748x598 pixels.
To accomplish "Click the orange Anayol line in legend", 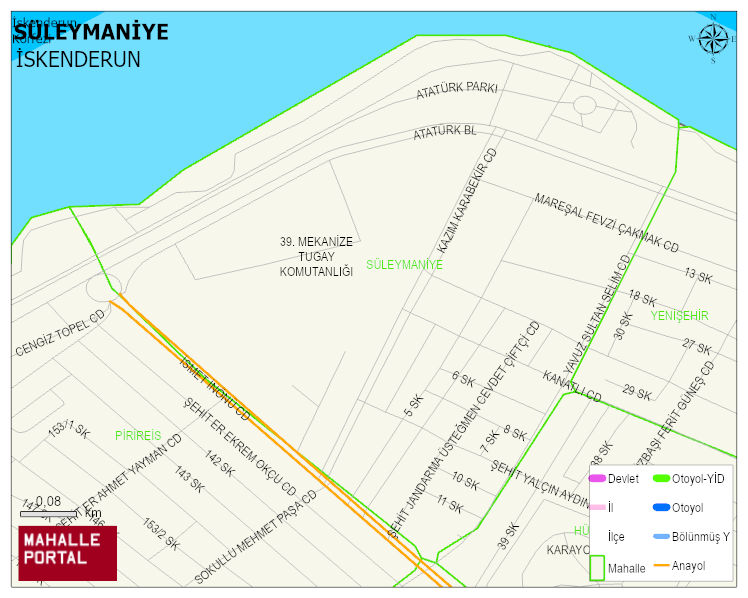I will tap(661, 566).
